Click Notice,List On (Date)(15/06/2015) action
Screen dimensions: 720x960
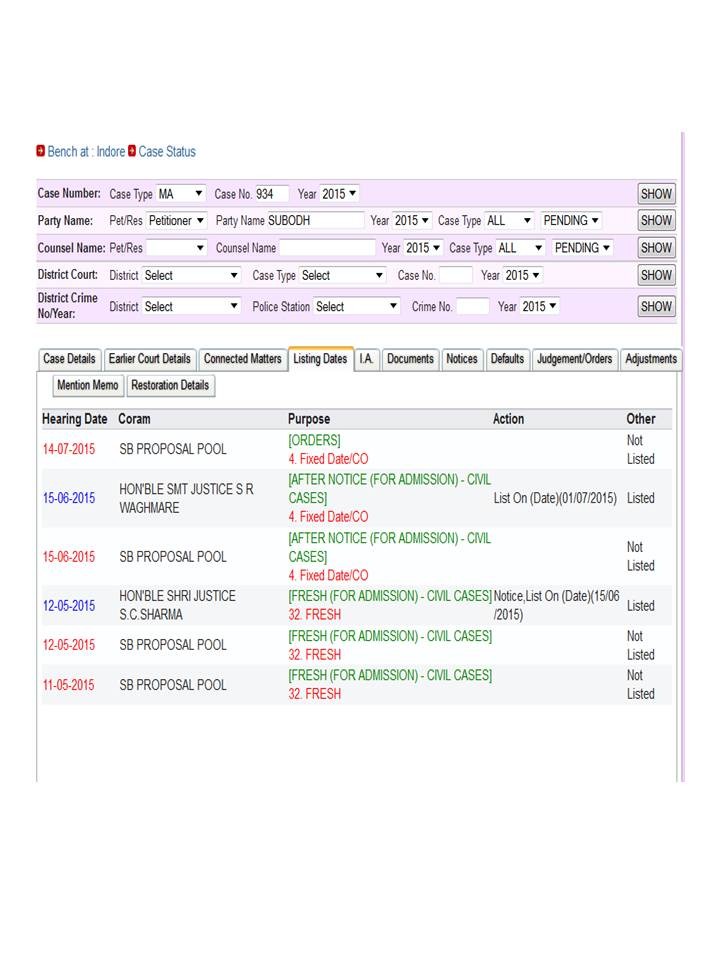coord(556,606)
